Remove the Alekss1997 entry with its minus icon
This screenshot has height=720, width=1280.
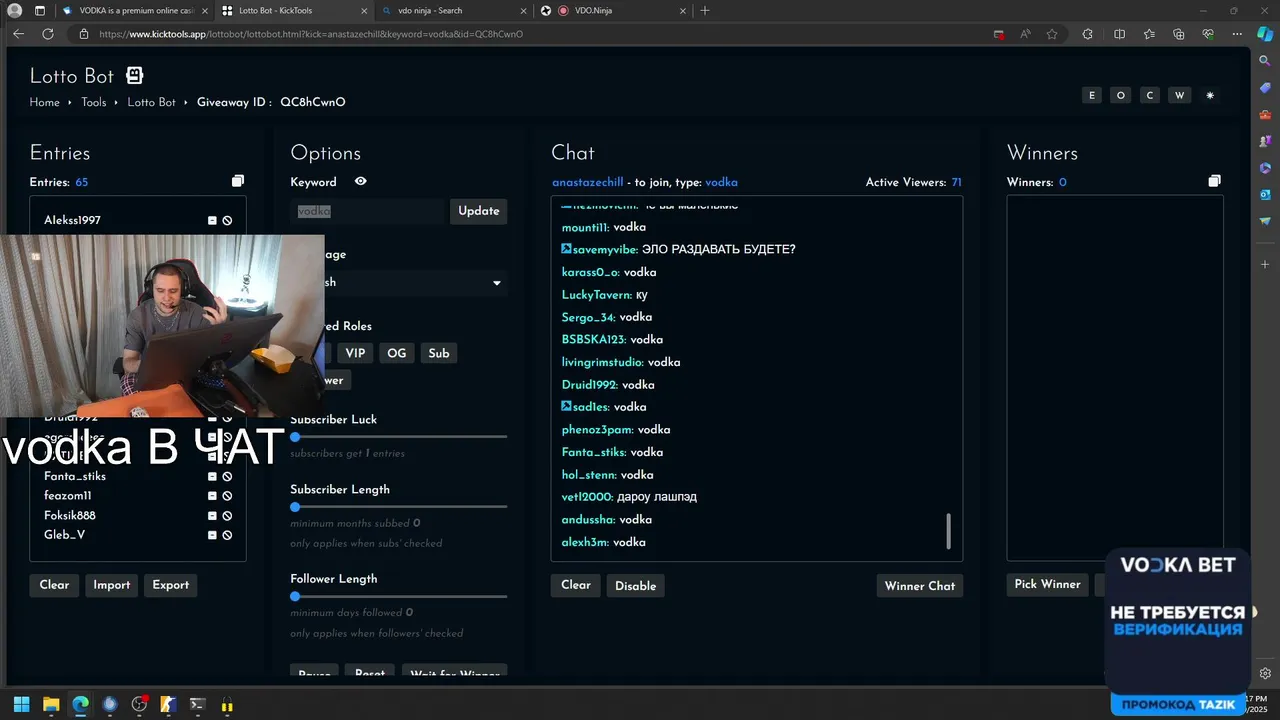tap(212, 220)
